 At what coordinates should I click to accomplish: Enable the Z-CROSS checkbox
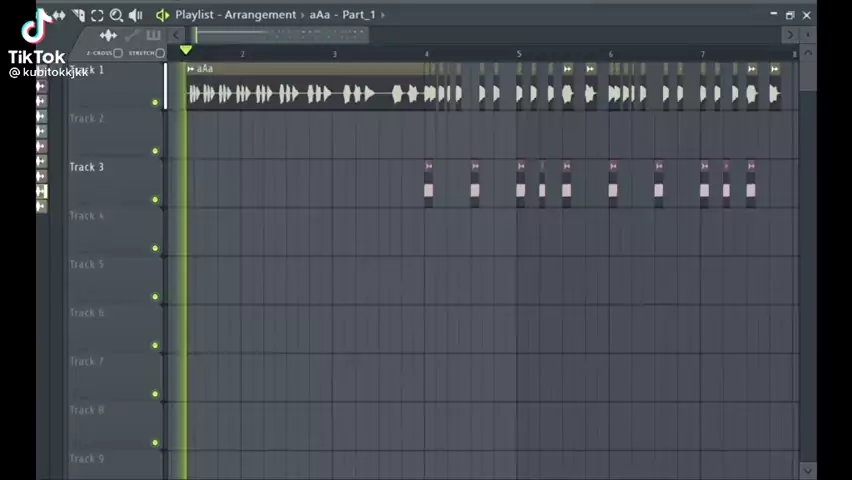coord(118,53)
